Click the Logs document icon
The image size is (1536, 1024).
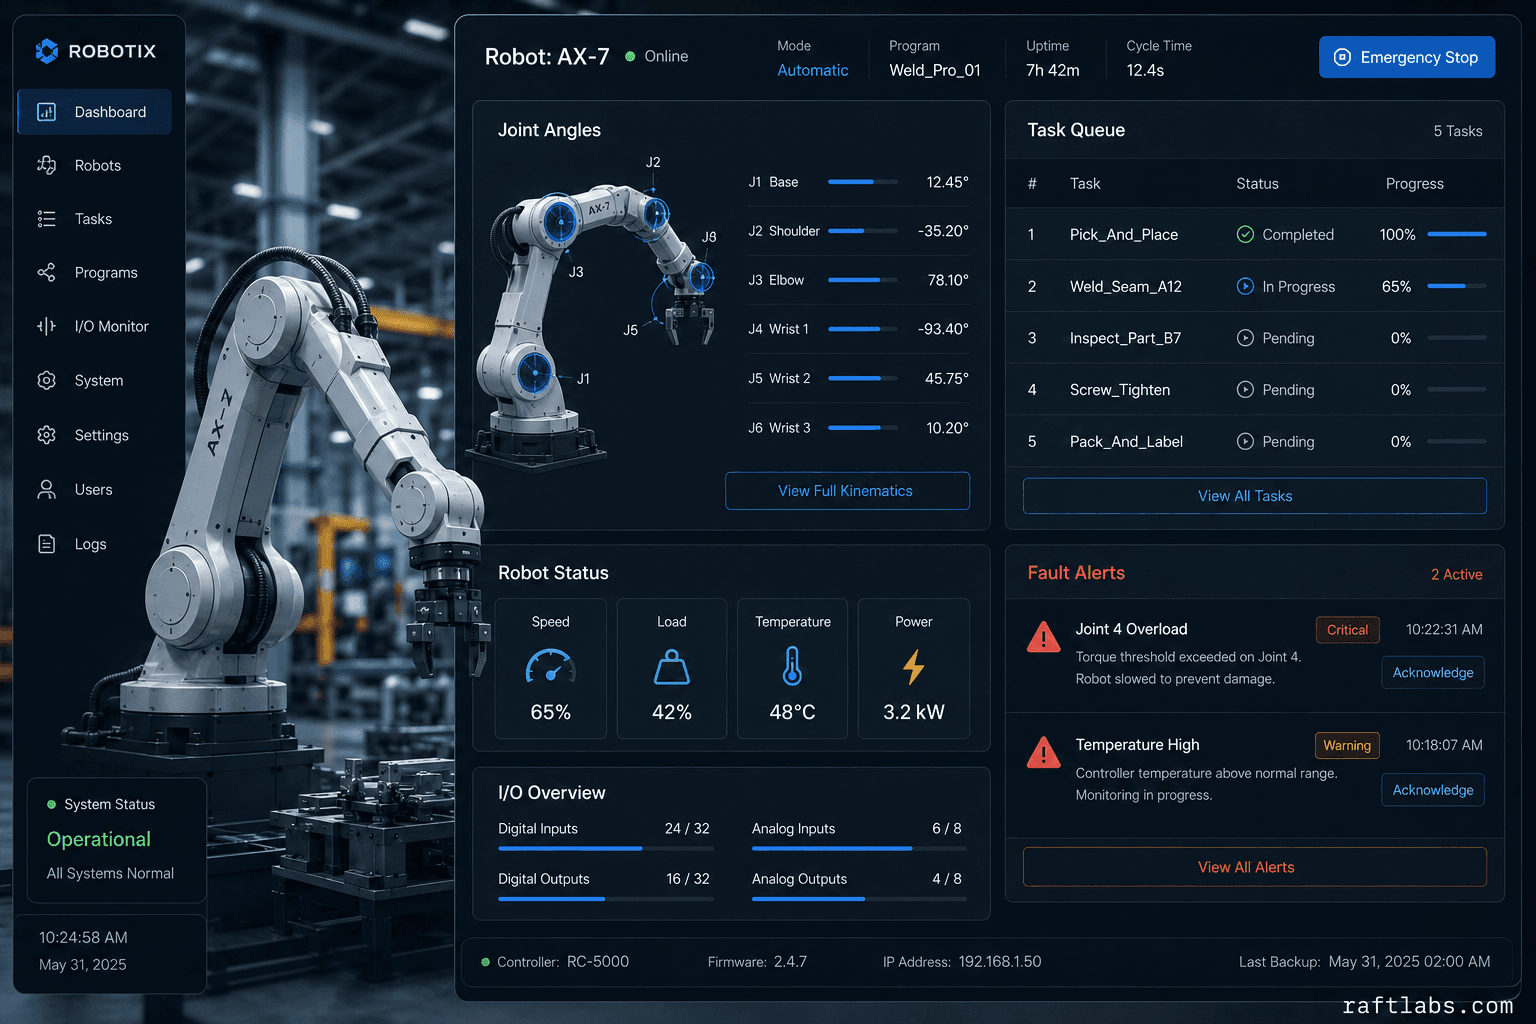click(x=46, y=544)
